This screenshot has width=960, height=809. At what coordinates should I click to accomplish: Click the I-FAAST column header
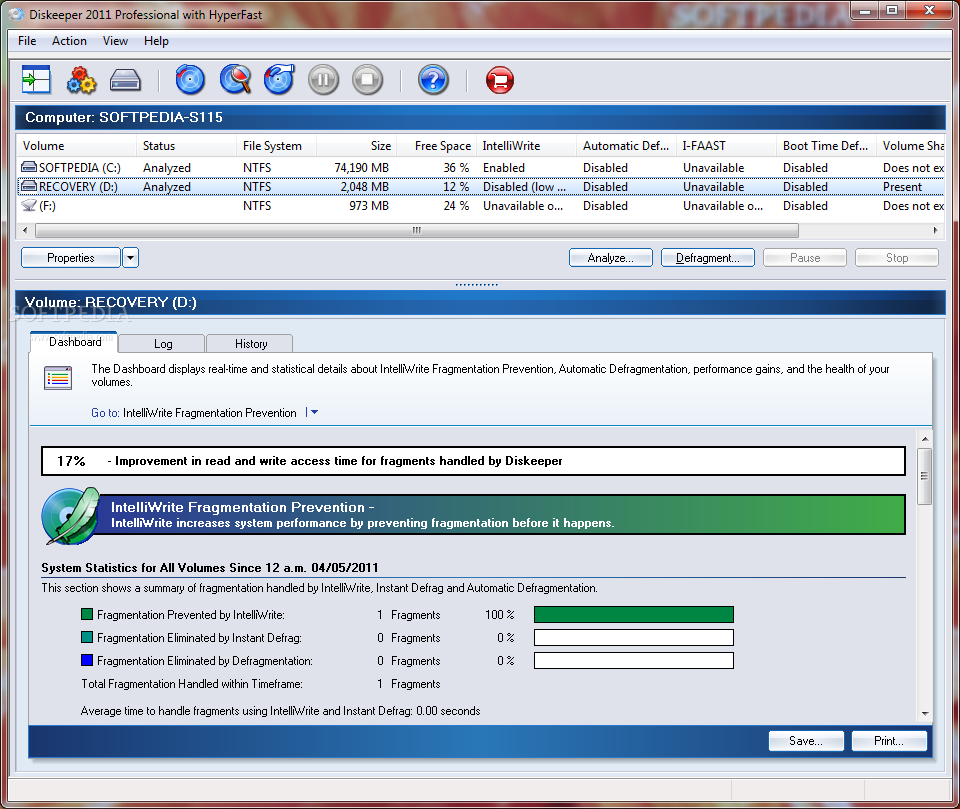[726, 146]
